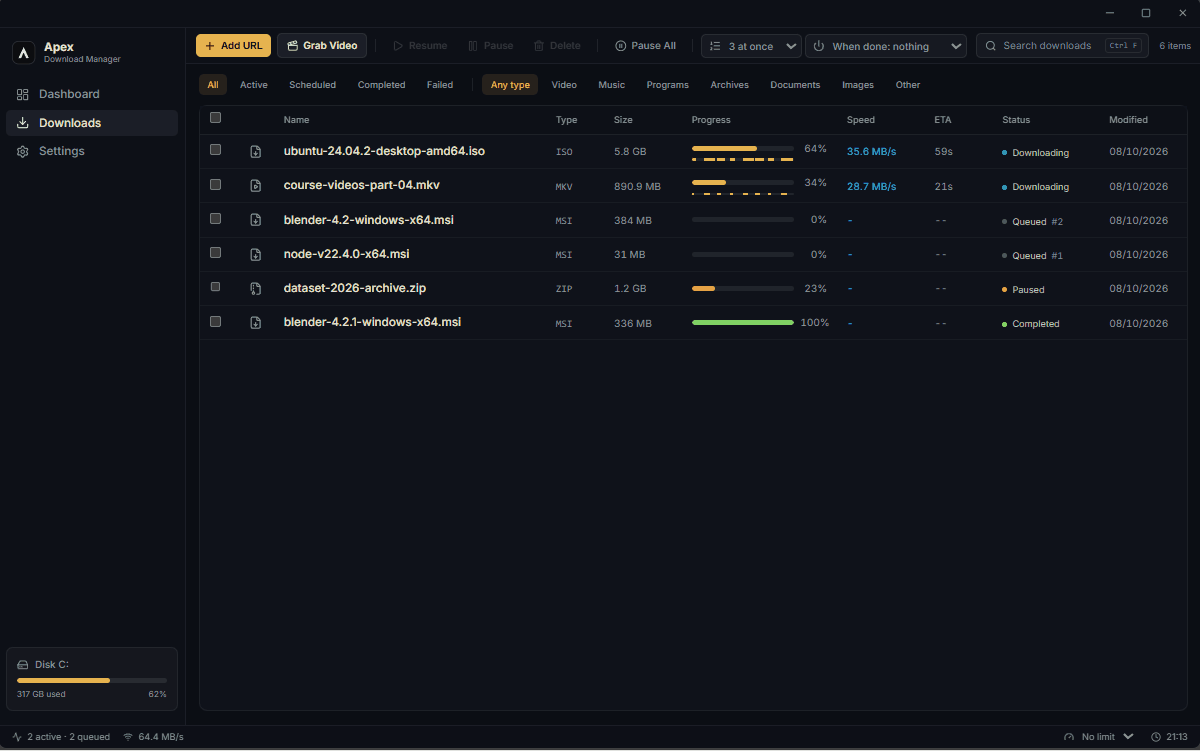Click the dataset-2026-archive.zip 23% progress bar
The image size is (1200, 751).
(743, 289)
